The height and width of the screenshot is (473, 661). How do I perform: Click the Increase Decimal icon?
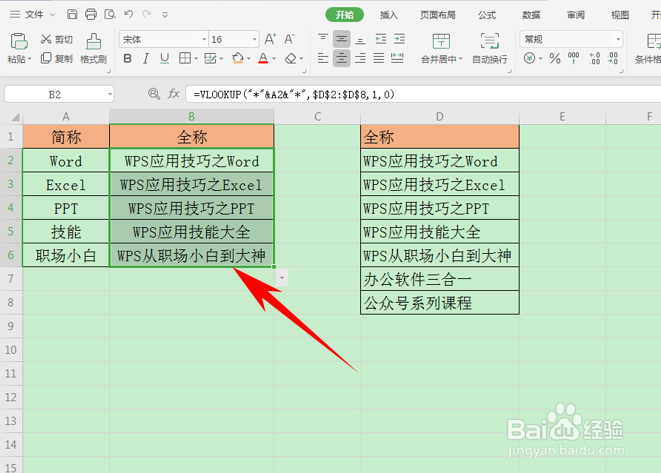tap(595, 58)
